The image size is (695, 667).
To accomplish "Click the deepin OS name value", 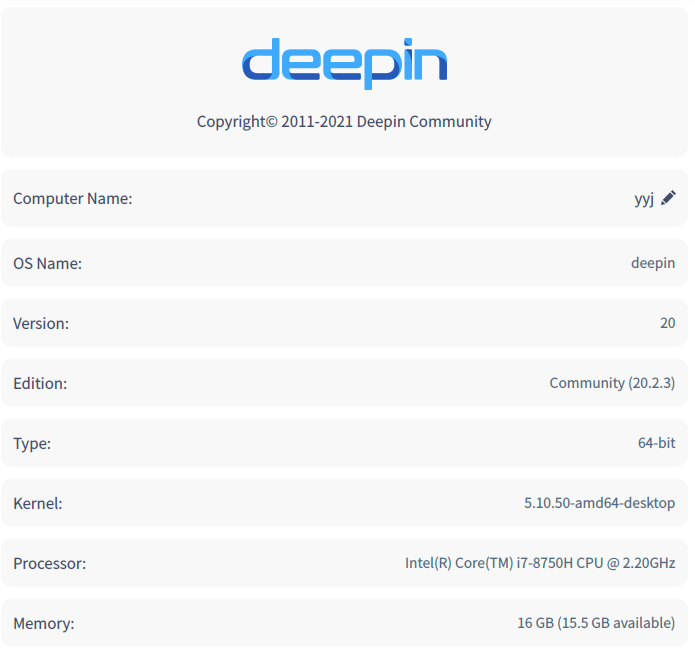I will [x=653, y=263].
